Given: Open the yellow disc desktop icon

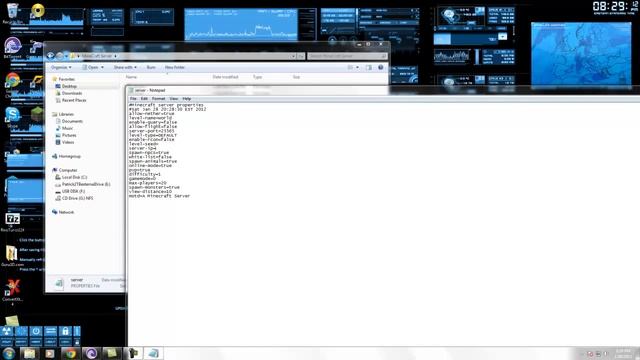Looking at the screenshot, I should (38, 10).
